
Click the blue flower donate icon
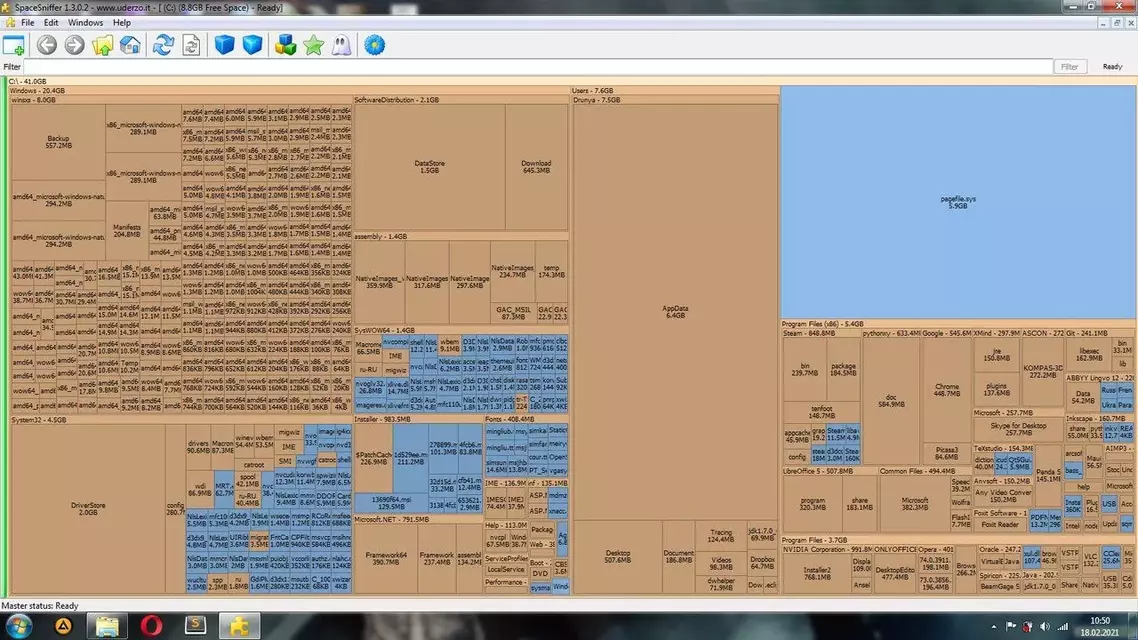tap(374, 45)
